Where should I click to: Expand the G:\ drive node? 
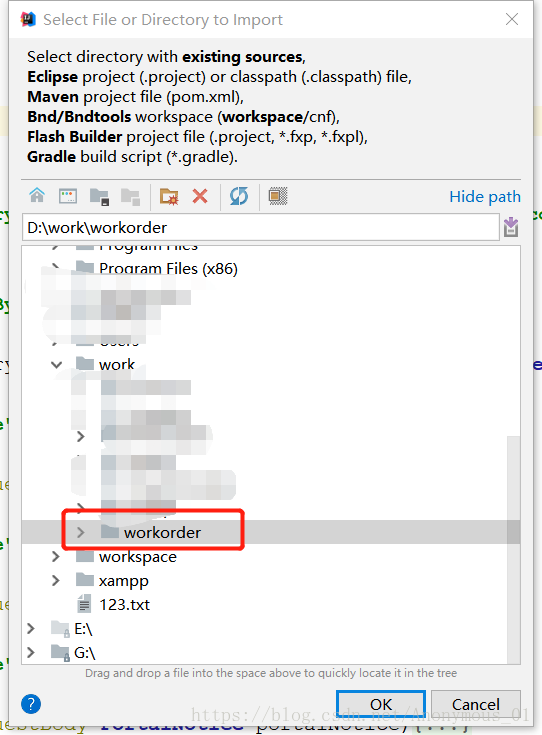[31, 652]
